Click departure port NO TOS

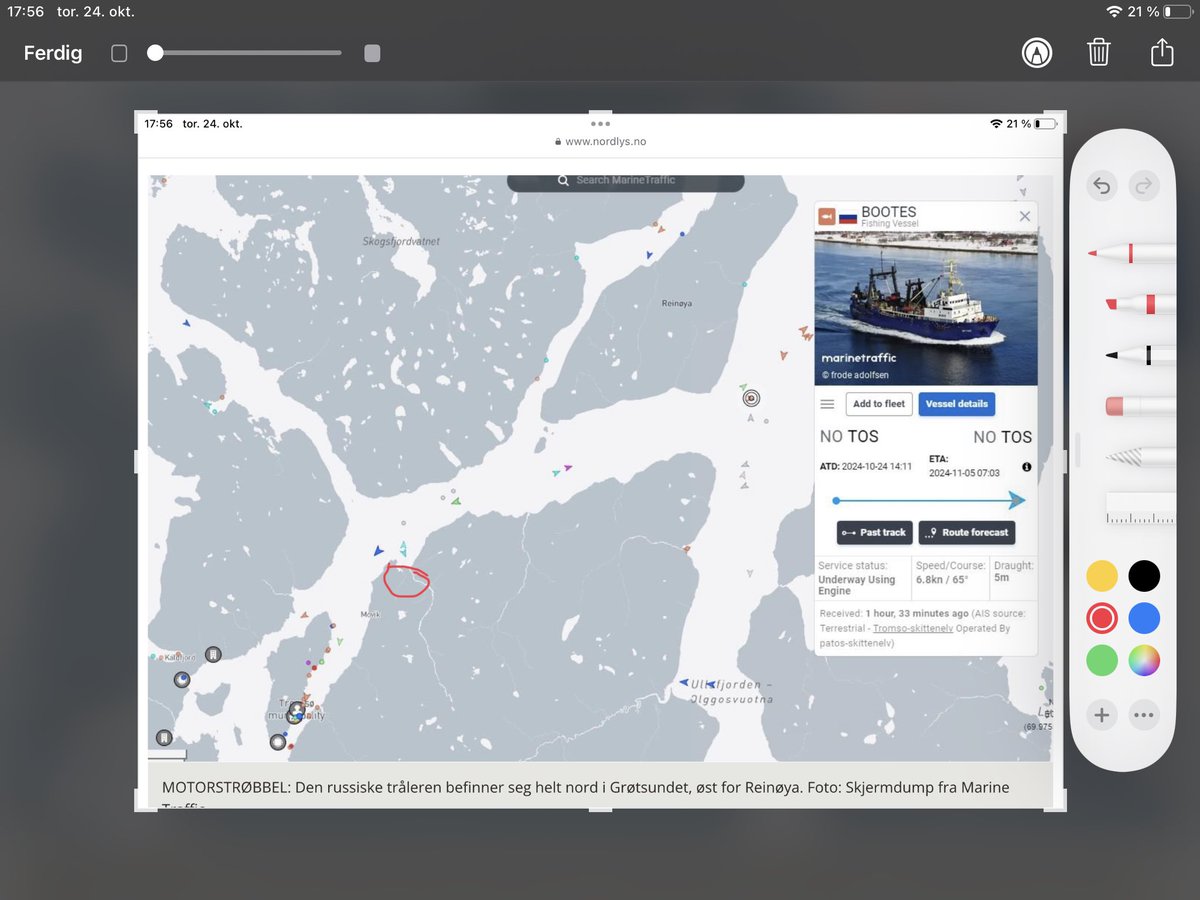click(x=848, y=437)
